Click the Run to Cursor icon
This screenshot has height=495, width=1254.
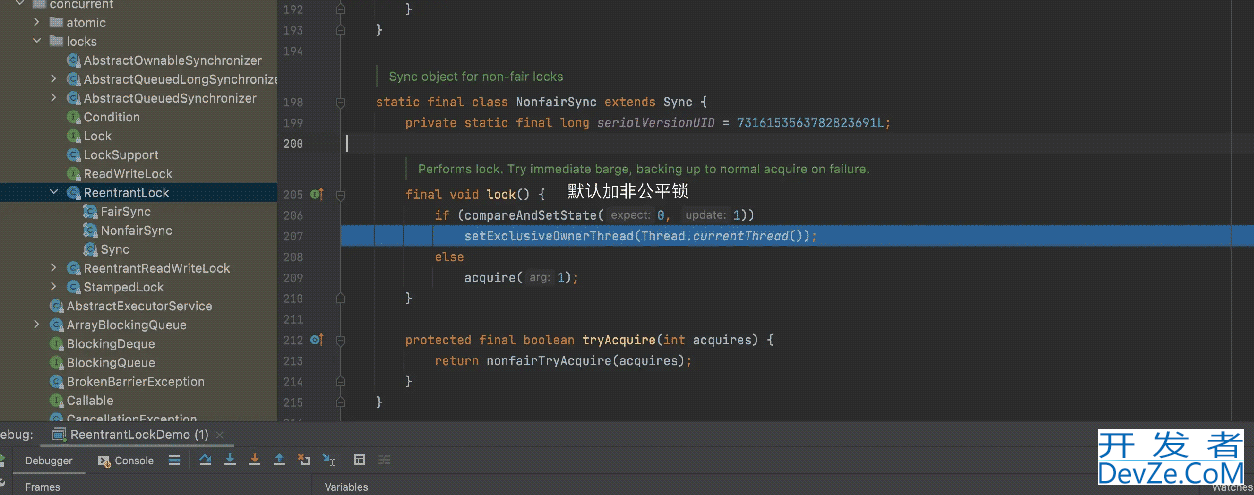(x=329, y=460)
